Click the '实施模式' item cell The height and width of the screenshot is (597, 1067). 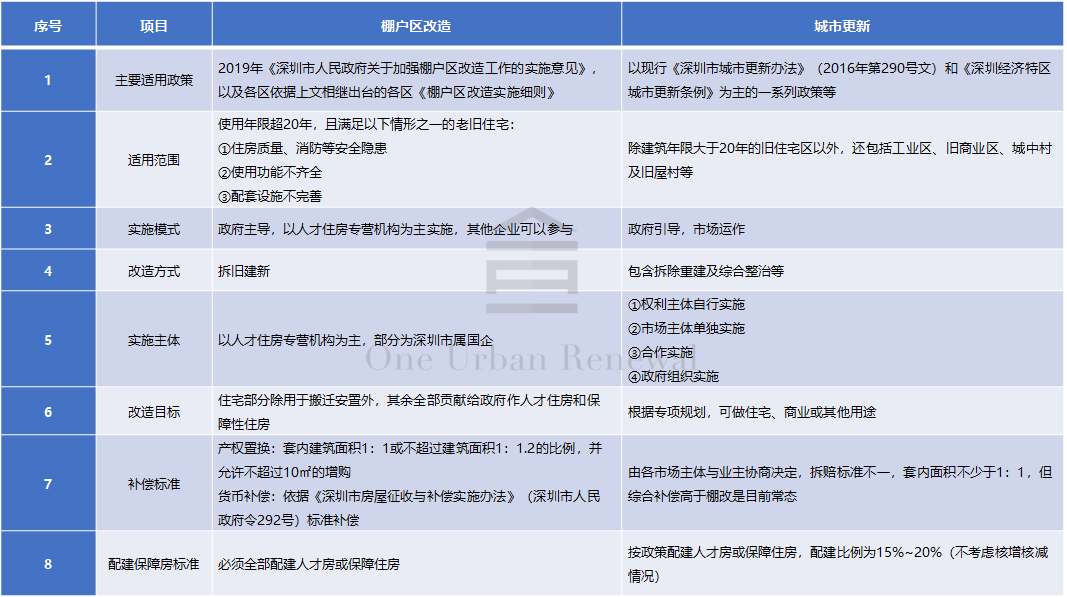154,229
